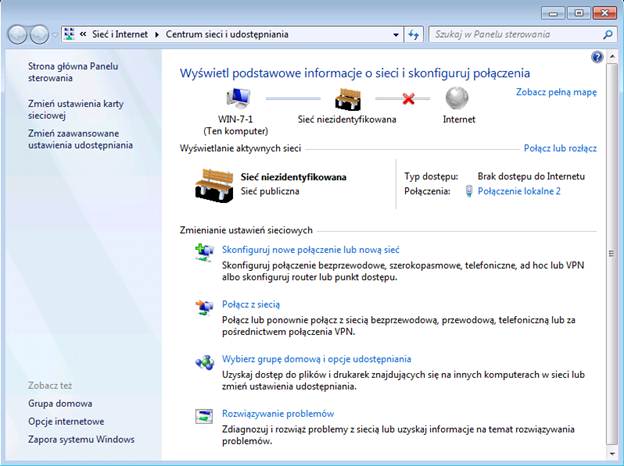This screenshot has width=624, height=466.
Task: Click the Szukaj w Panelu sterowania search field
Action: 504,34
